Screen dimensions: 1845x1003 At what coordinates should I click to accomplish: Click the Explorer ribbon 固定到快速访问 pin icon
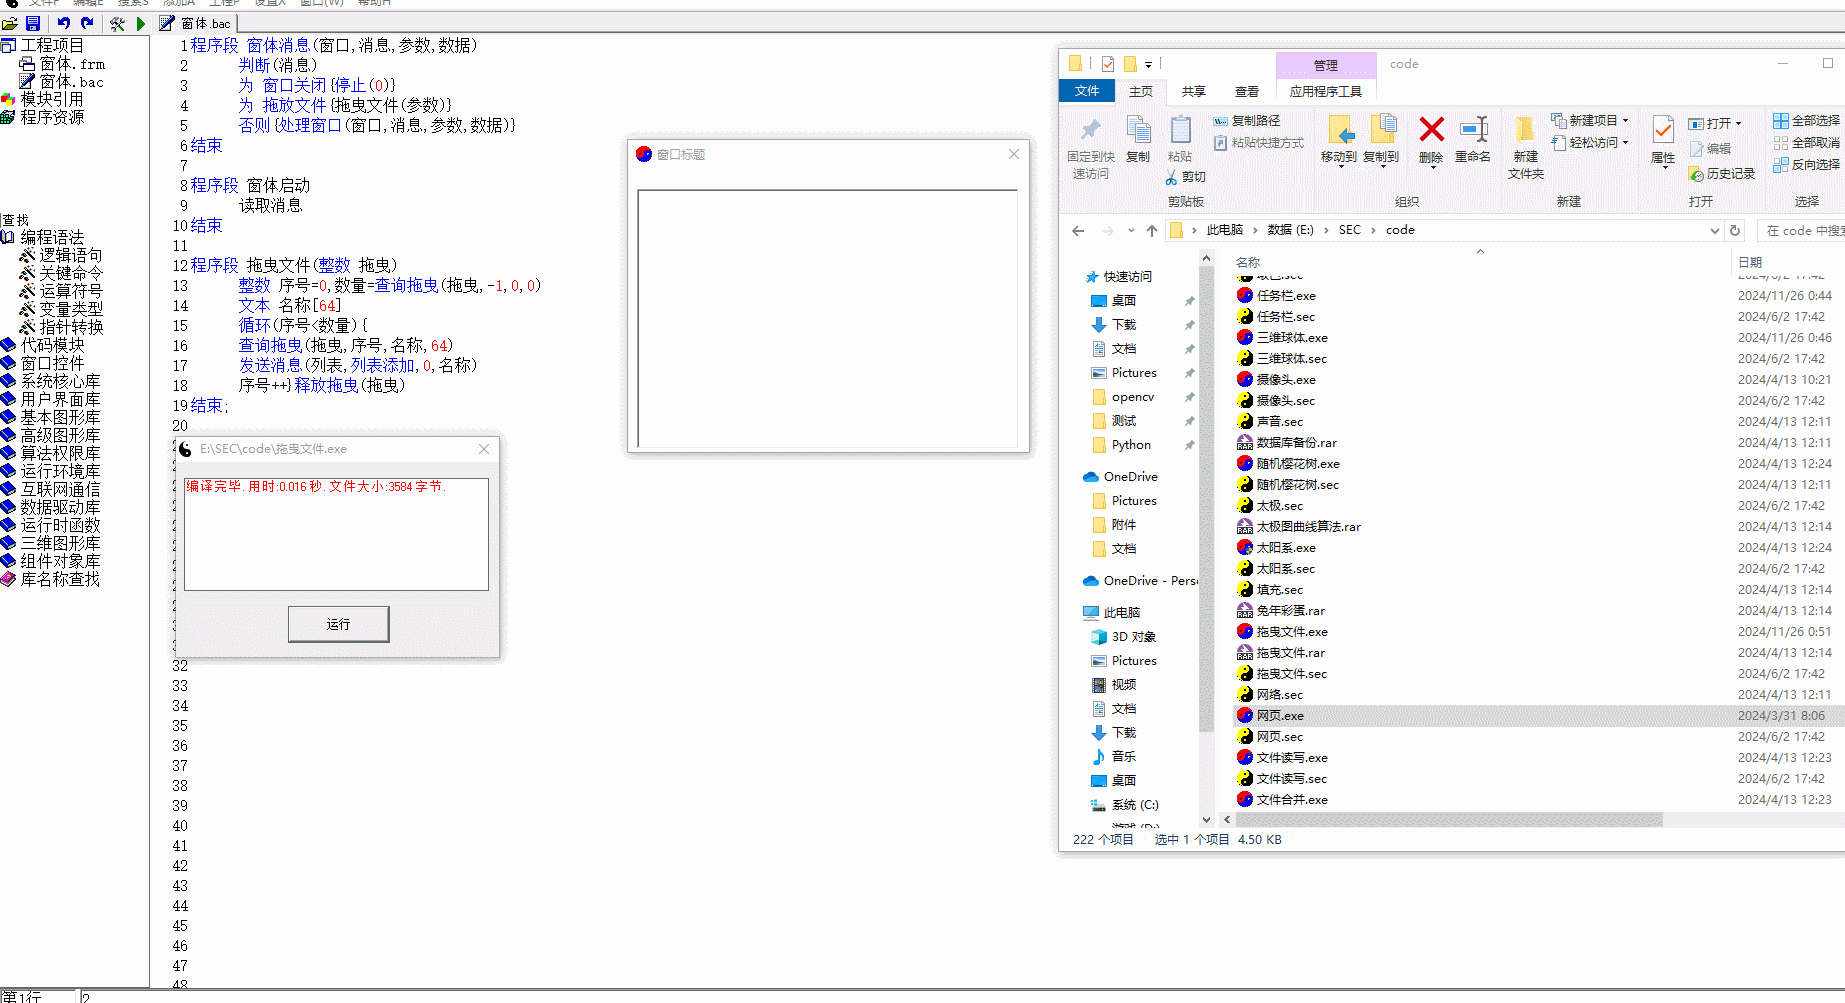(1090, 130)
